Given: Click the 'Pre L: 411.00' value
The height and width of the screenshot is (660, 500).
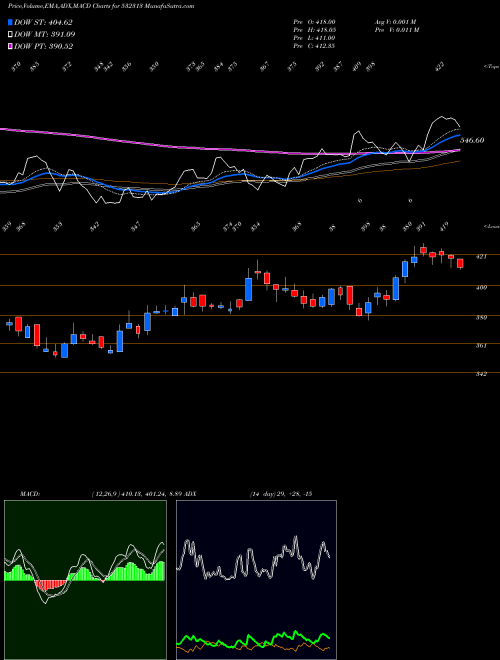Looking at the screenshot, I should point(314,38).
